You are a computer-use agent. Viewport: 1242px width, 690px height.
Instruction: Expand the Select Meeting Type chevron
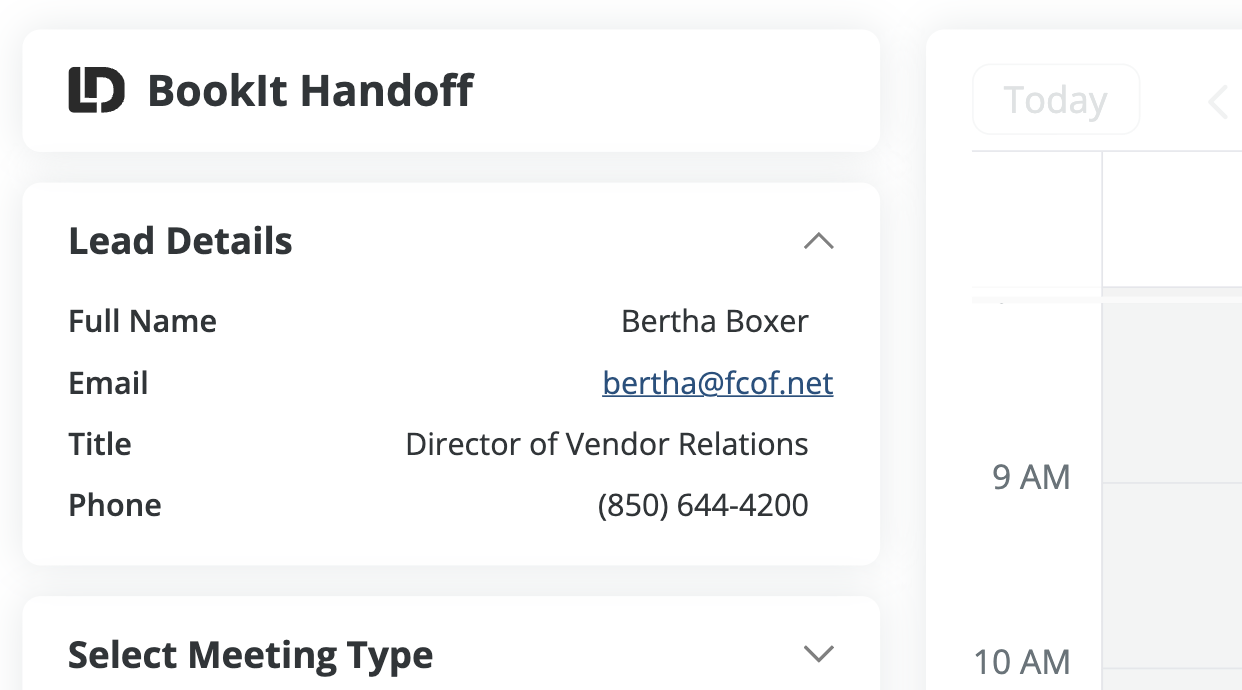(818, 655)
